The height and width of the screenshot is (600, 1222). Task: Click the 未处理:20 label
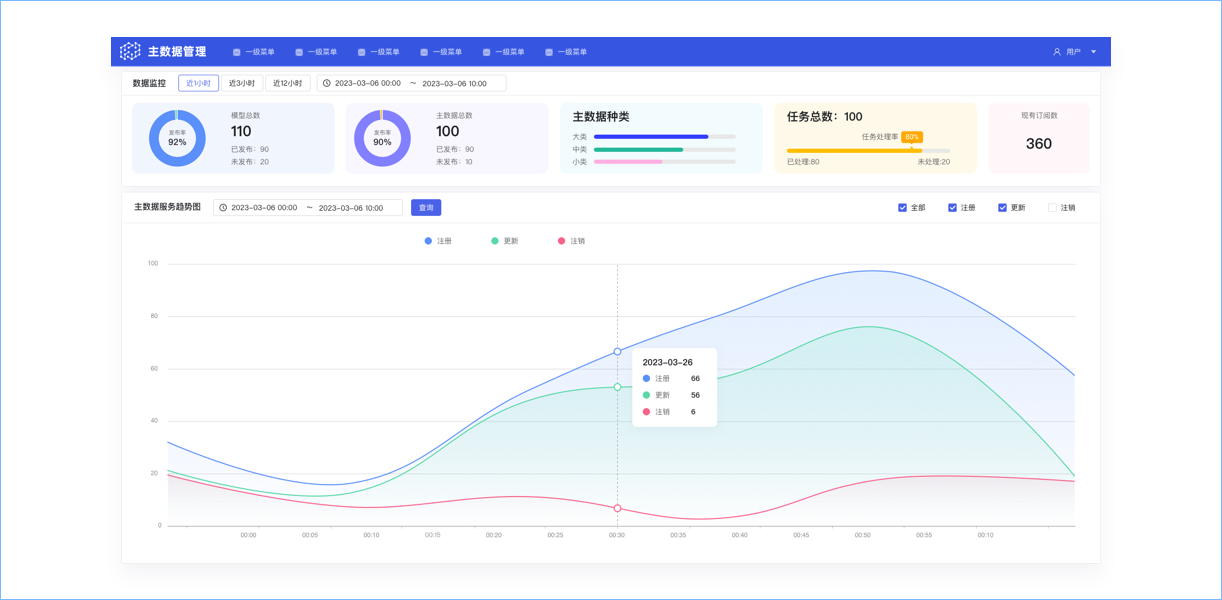pos(934,162)
